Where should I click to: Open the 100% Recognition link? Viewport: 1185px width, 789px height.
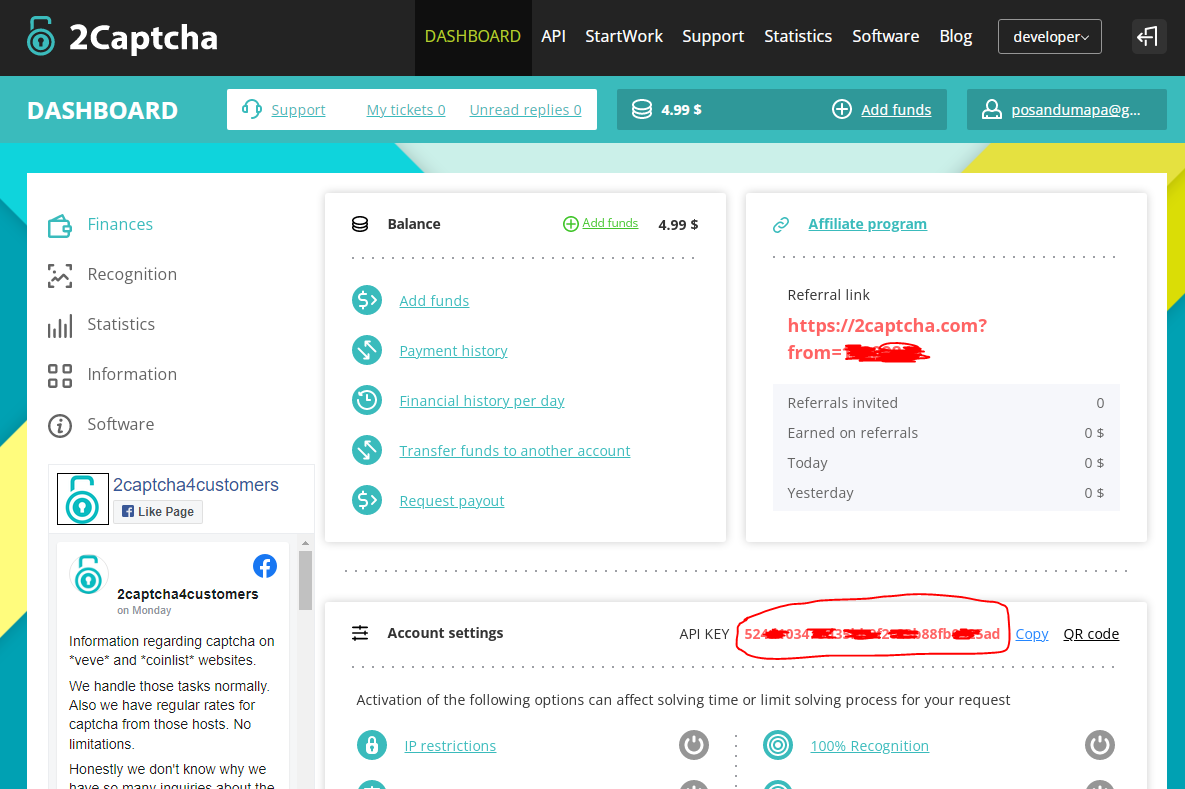[869, 746]
